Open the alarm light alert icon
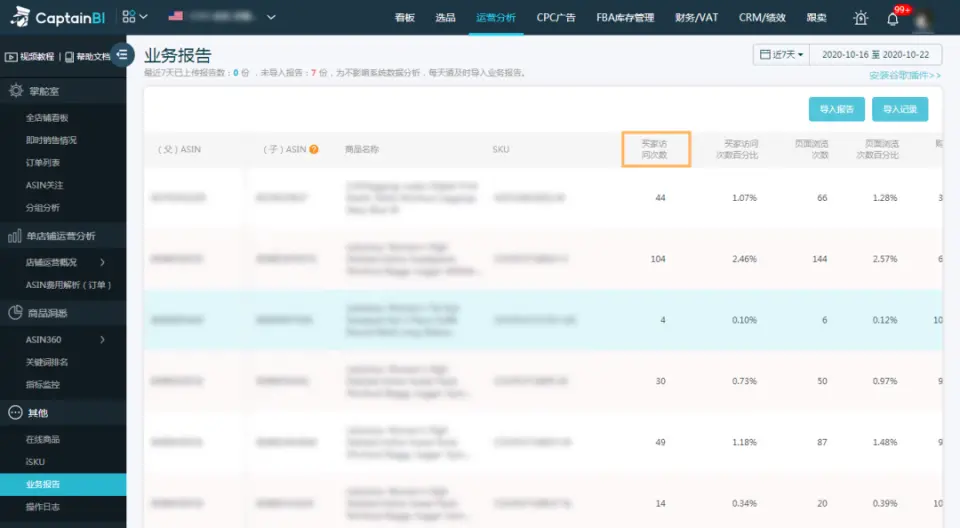The image size is (960, 528). 860,18
